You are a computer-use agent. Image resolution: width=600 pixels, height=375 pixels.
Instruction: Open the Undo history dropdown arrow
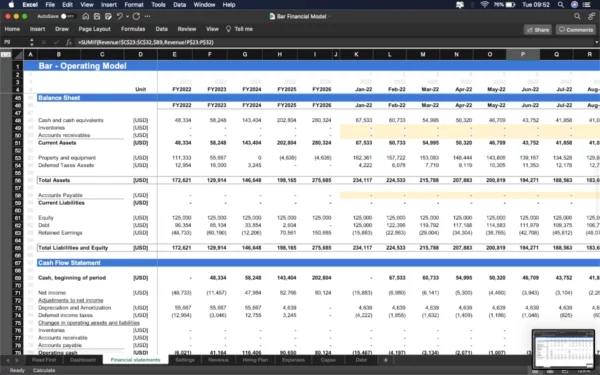tap(127, 16)
